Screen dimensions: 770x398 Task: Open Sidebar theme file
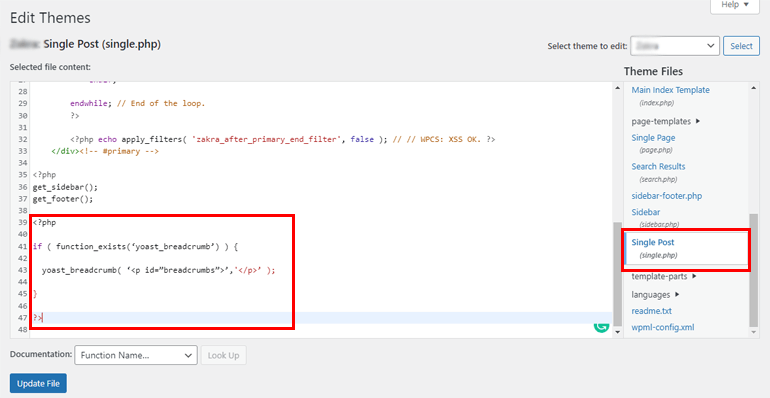click(x=646, y=212)
